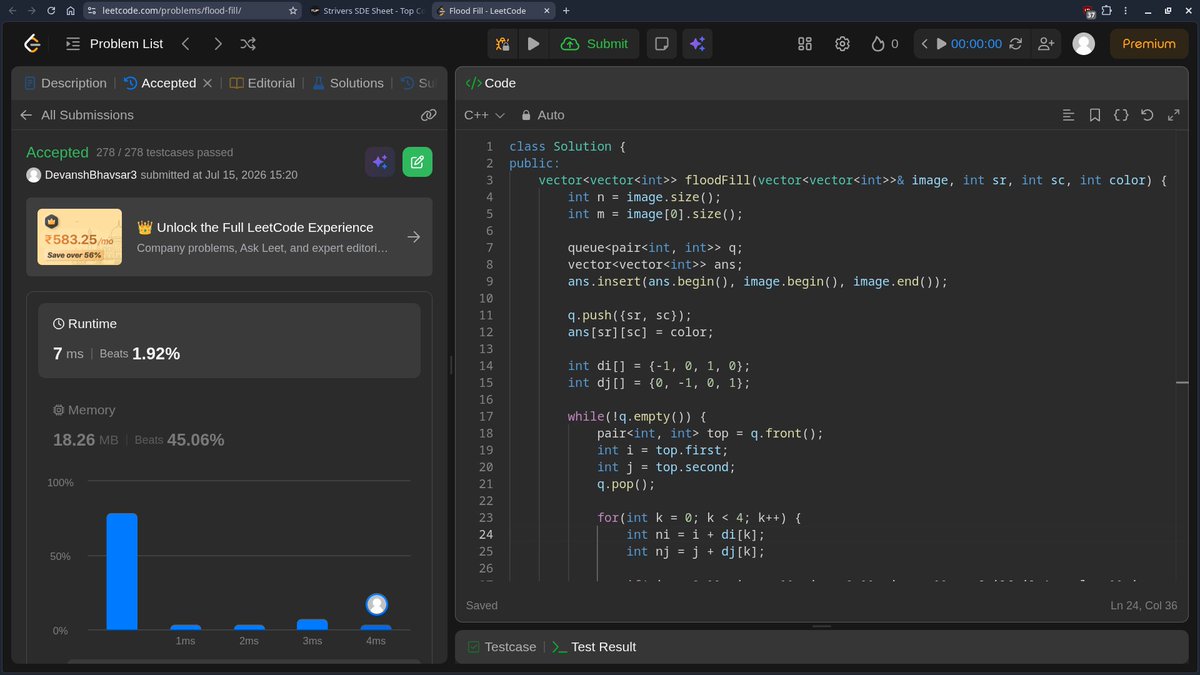
Task: Click the browser back arrow
Action: click(x=11, y=10)
